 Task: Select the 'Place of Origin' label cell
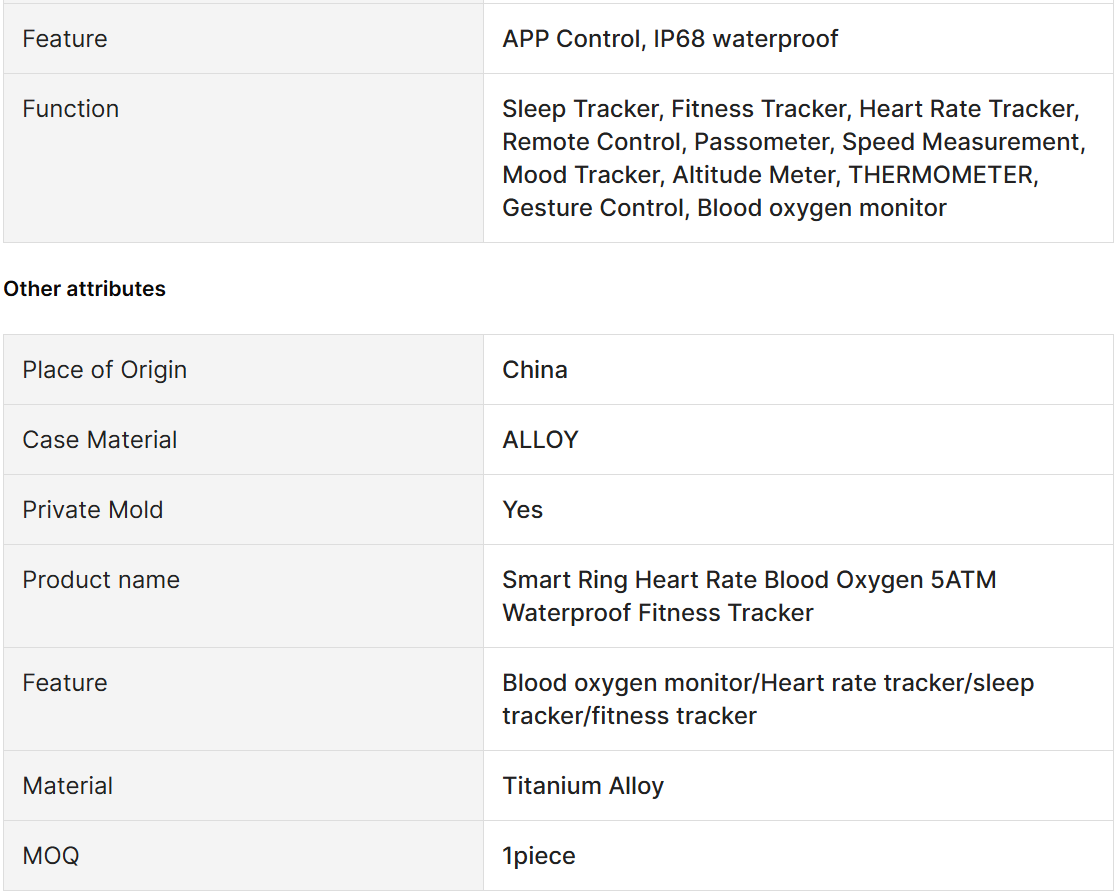coord(244,370)
